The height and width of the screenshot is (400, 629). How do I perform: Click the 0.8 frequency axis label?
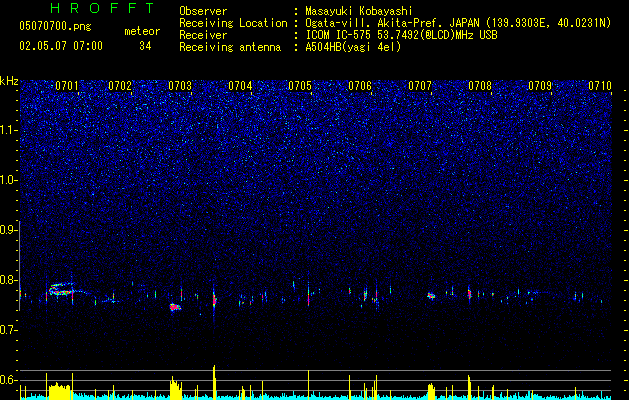pyautogui.click(x=9, y=280)
